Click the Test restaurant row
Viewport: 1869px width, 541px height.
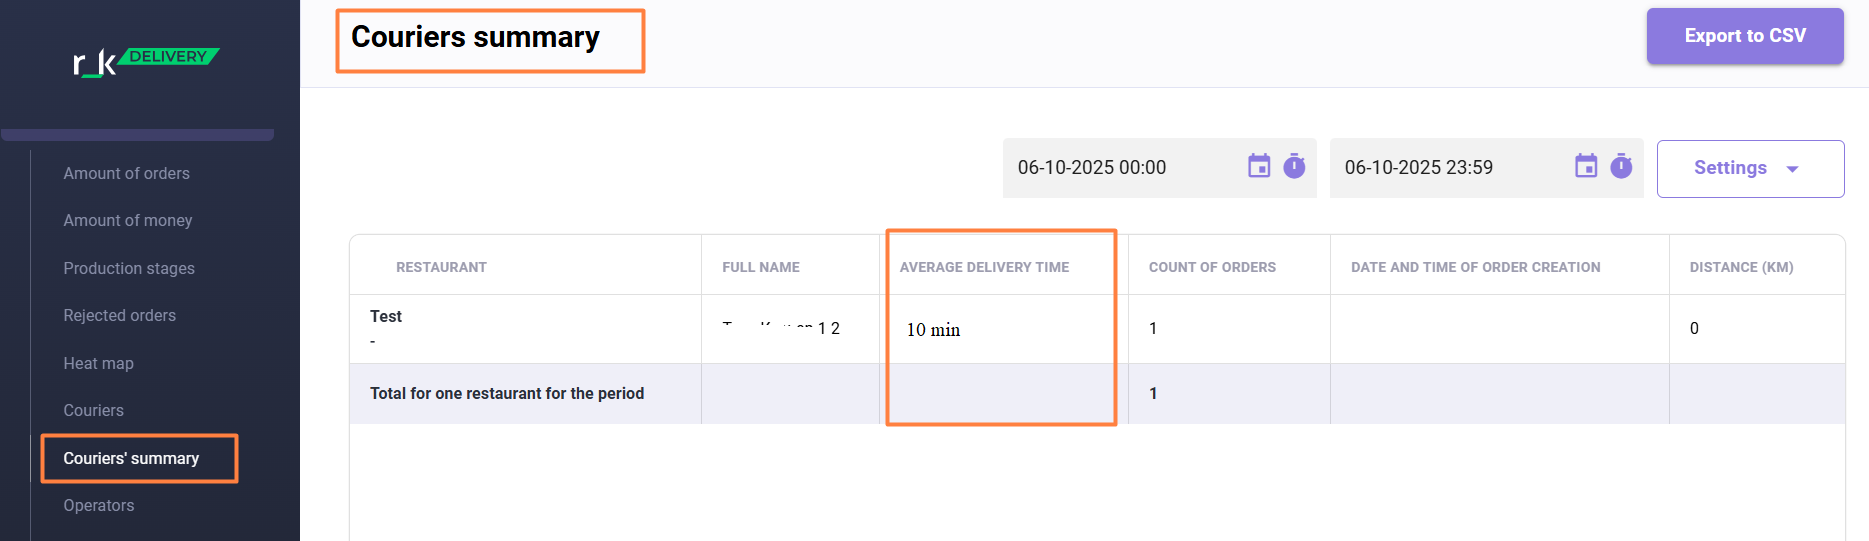[x=386, y=317]
